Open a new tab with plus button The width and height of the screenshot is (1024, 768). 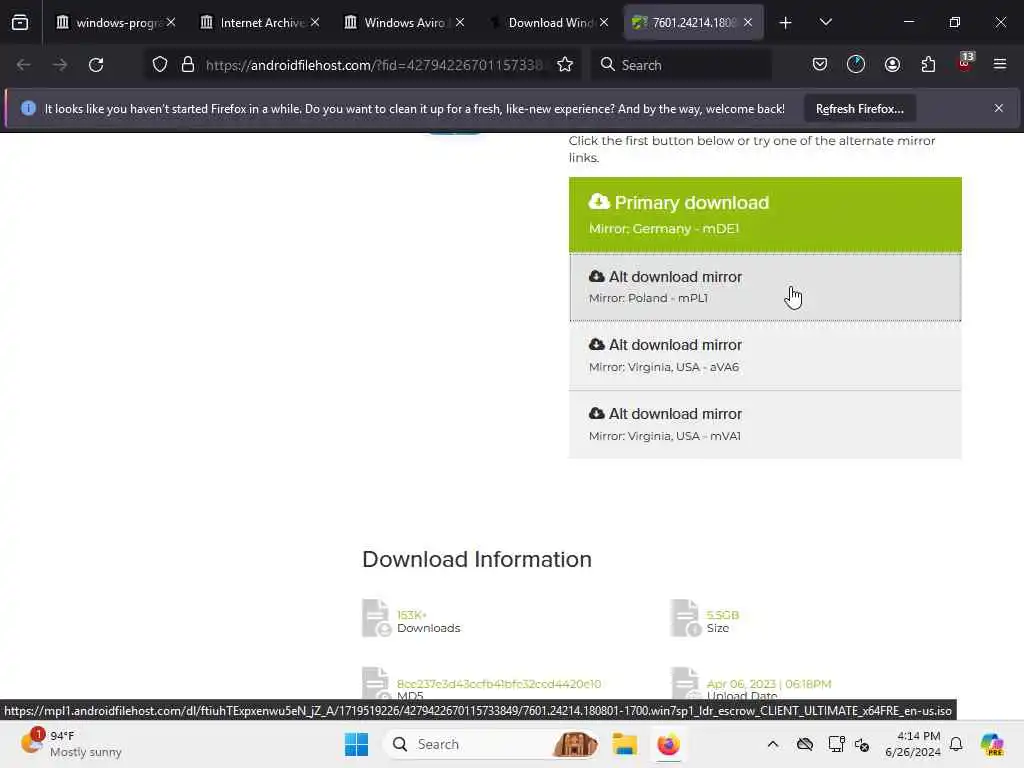[786, 23]
